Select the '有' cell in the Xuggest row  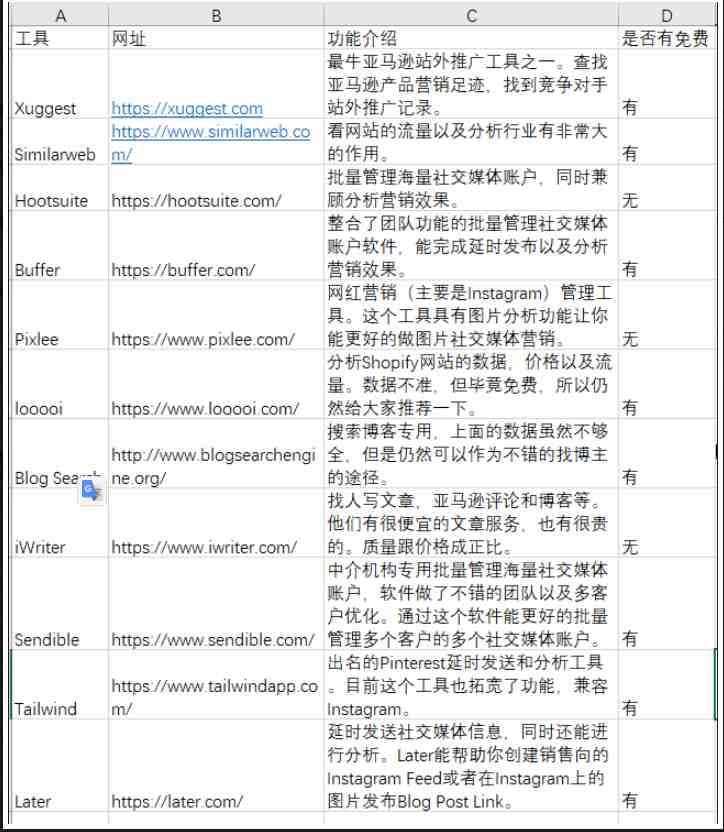pos(667,84)
